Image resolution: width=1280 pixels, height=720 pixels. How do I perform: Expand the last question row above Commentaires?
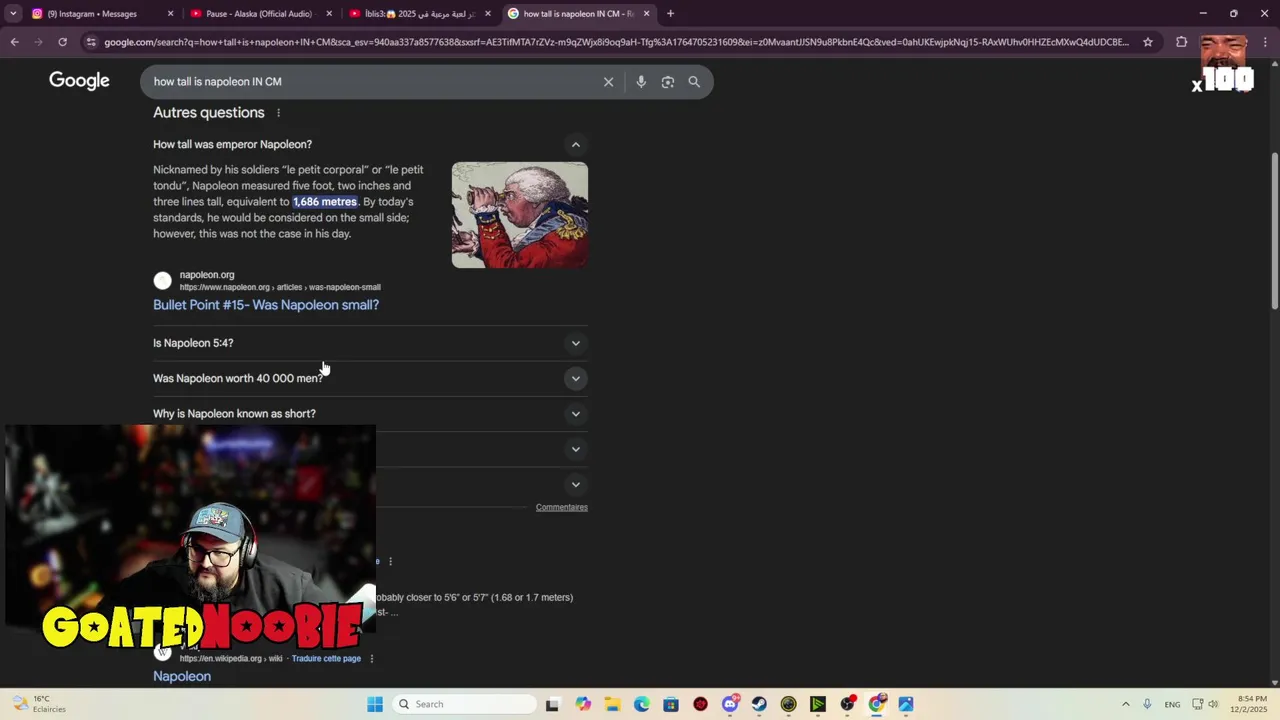tap(575, 484)
